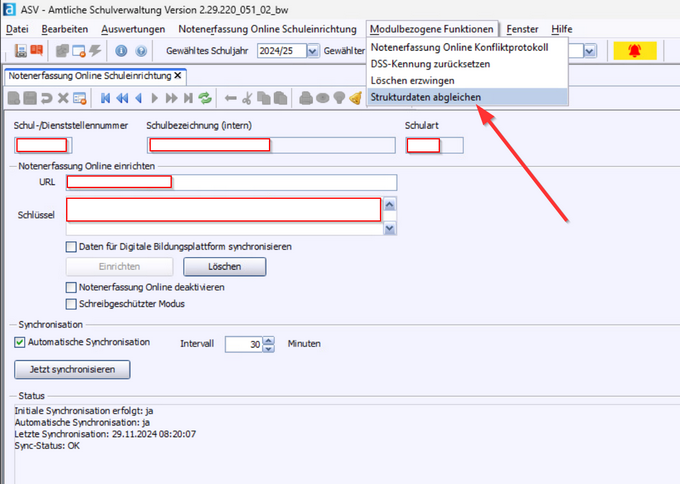Click the printer icon in toolbar
This screenshot has width=680, height=484.
pyautogui.click(x=308, y=98)
